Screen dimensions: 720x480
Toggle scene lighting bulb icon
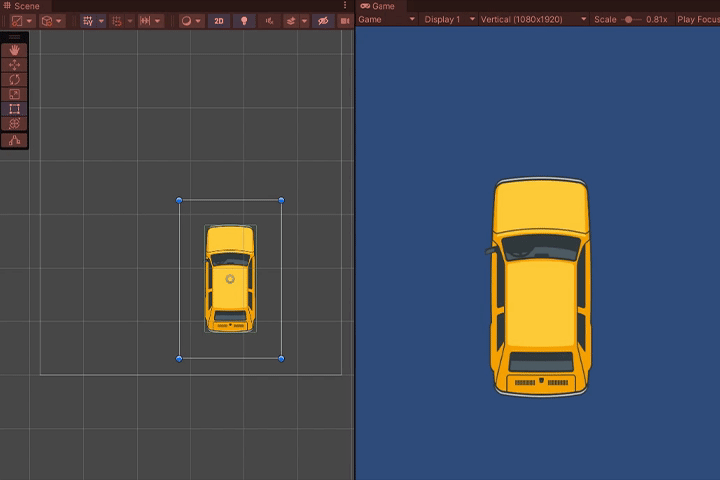(x=244, y=21)
